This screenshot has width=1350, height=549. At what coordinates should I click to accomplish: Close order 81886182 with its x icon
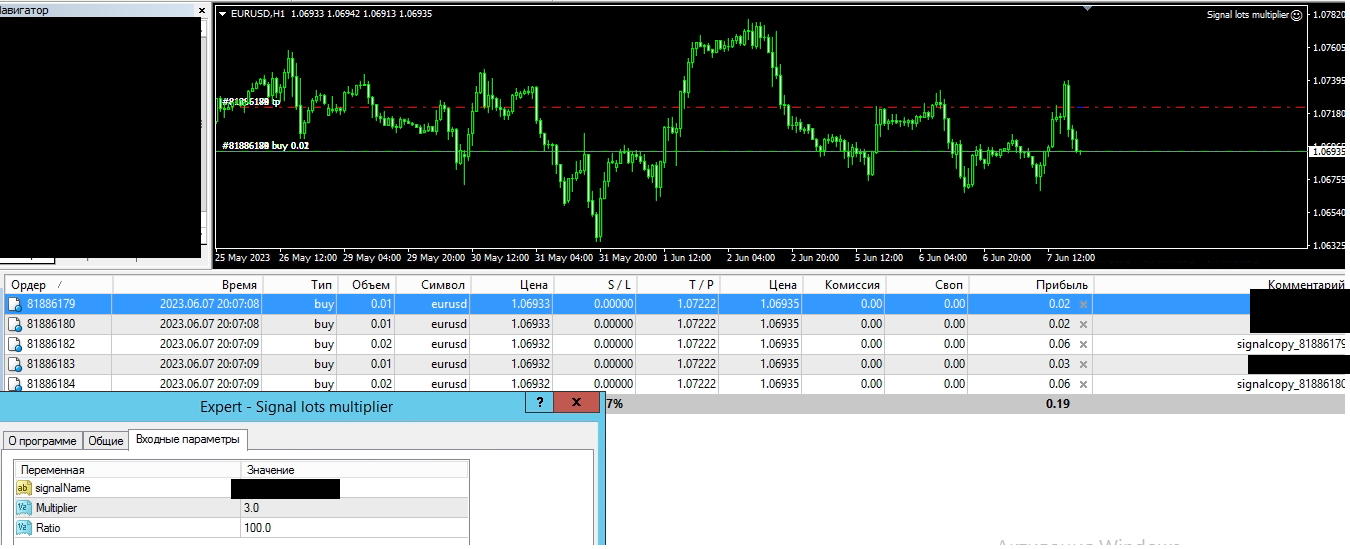point(1083,344)
